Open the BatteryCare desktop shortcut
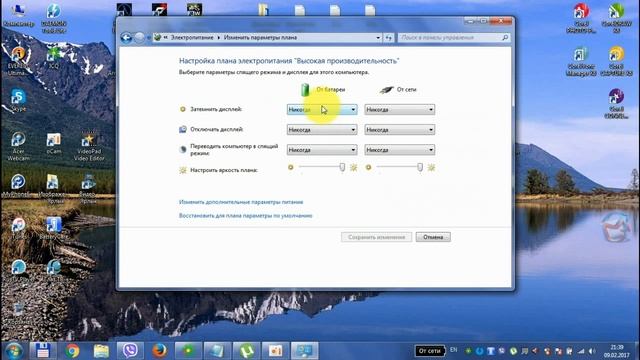The image size is (640, 360). [54, 228]
